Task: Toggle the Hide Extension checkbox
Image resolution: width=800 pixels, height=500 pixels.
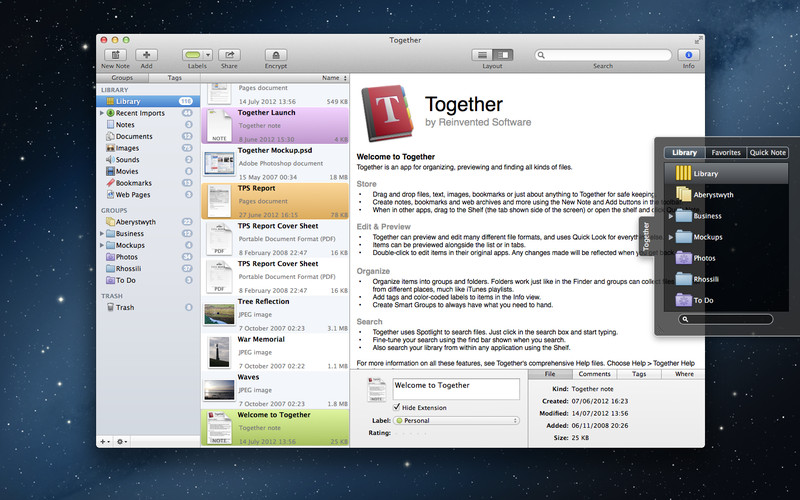Action: [396, 408]
